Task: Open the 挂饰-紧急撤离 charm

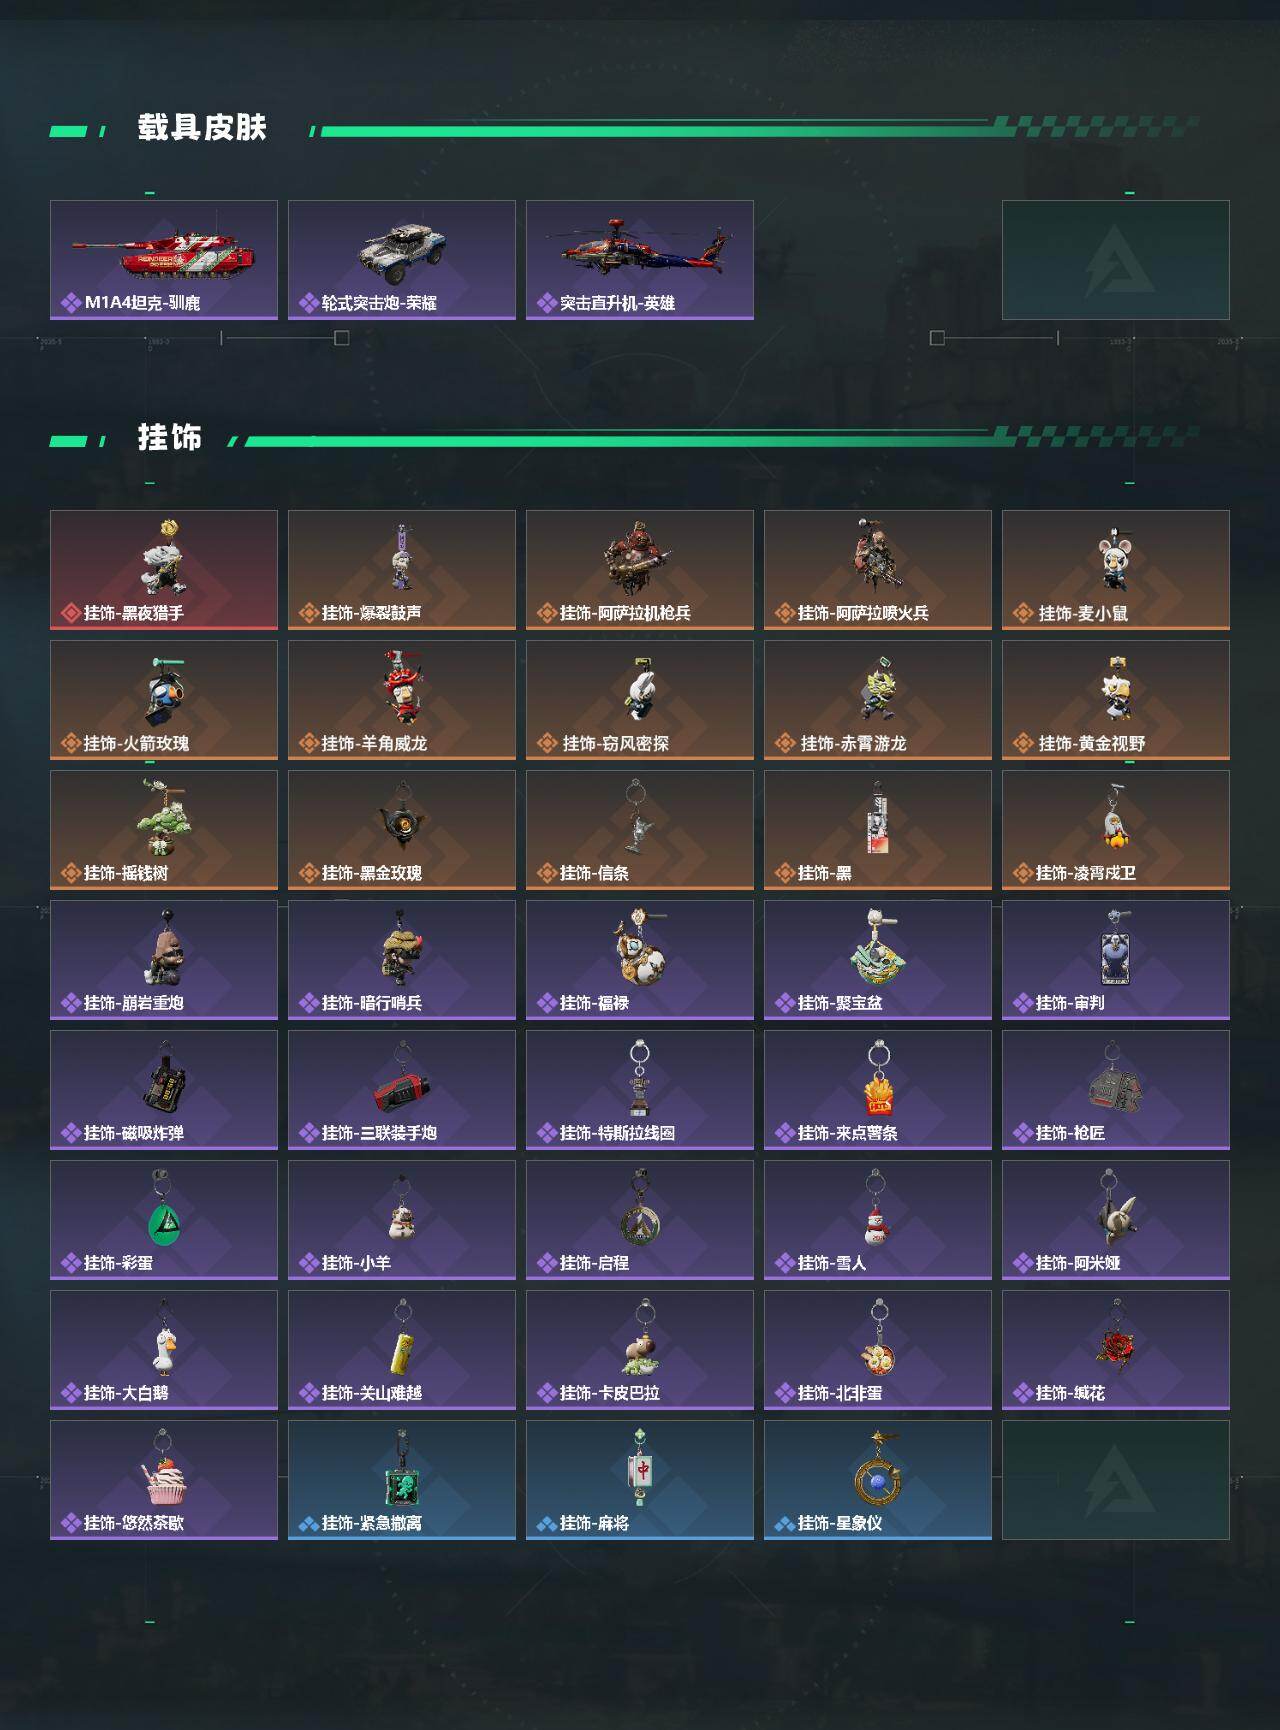Action: point(402,1480)
